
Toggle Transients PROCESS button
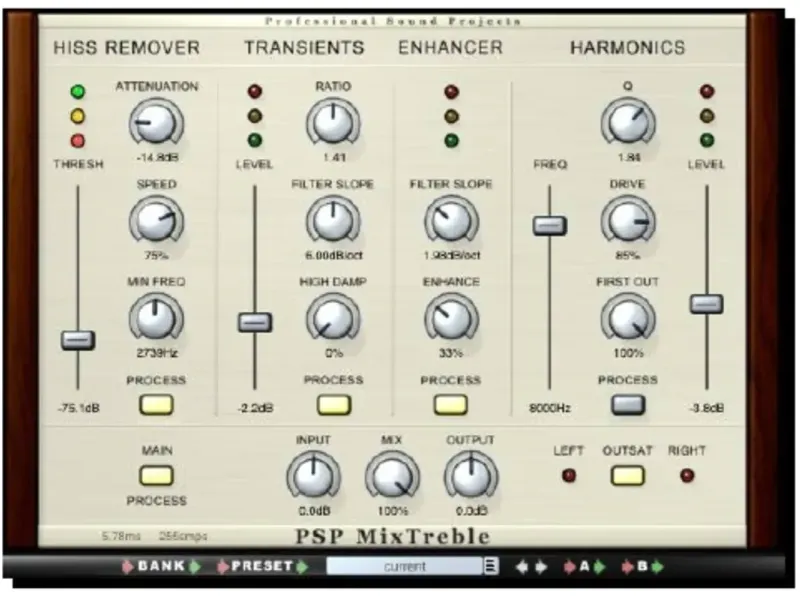[334, 405]
